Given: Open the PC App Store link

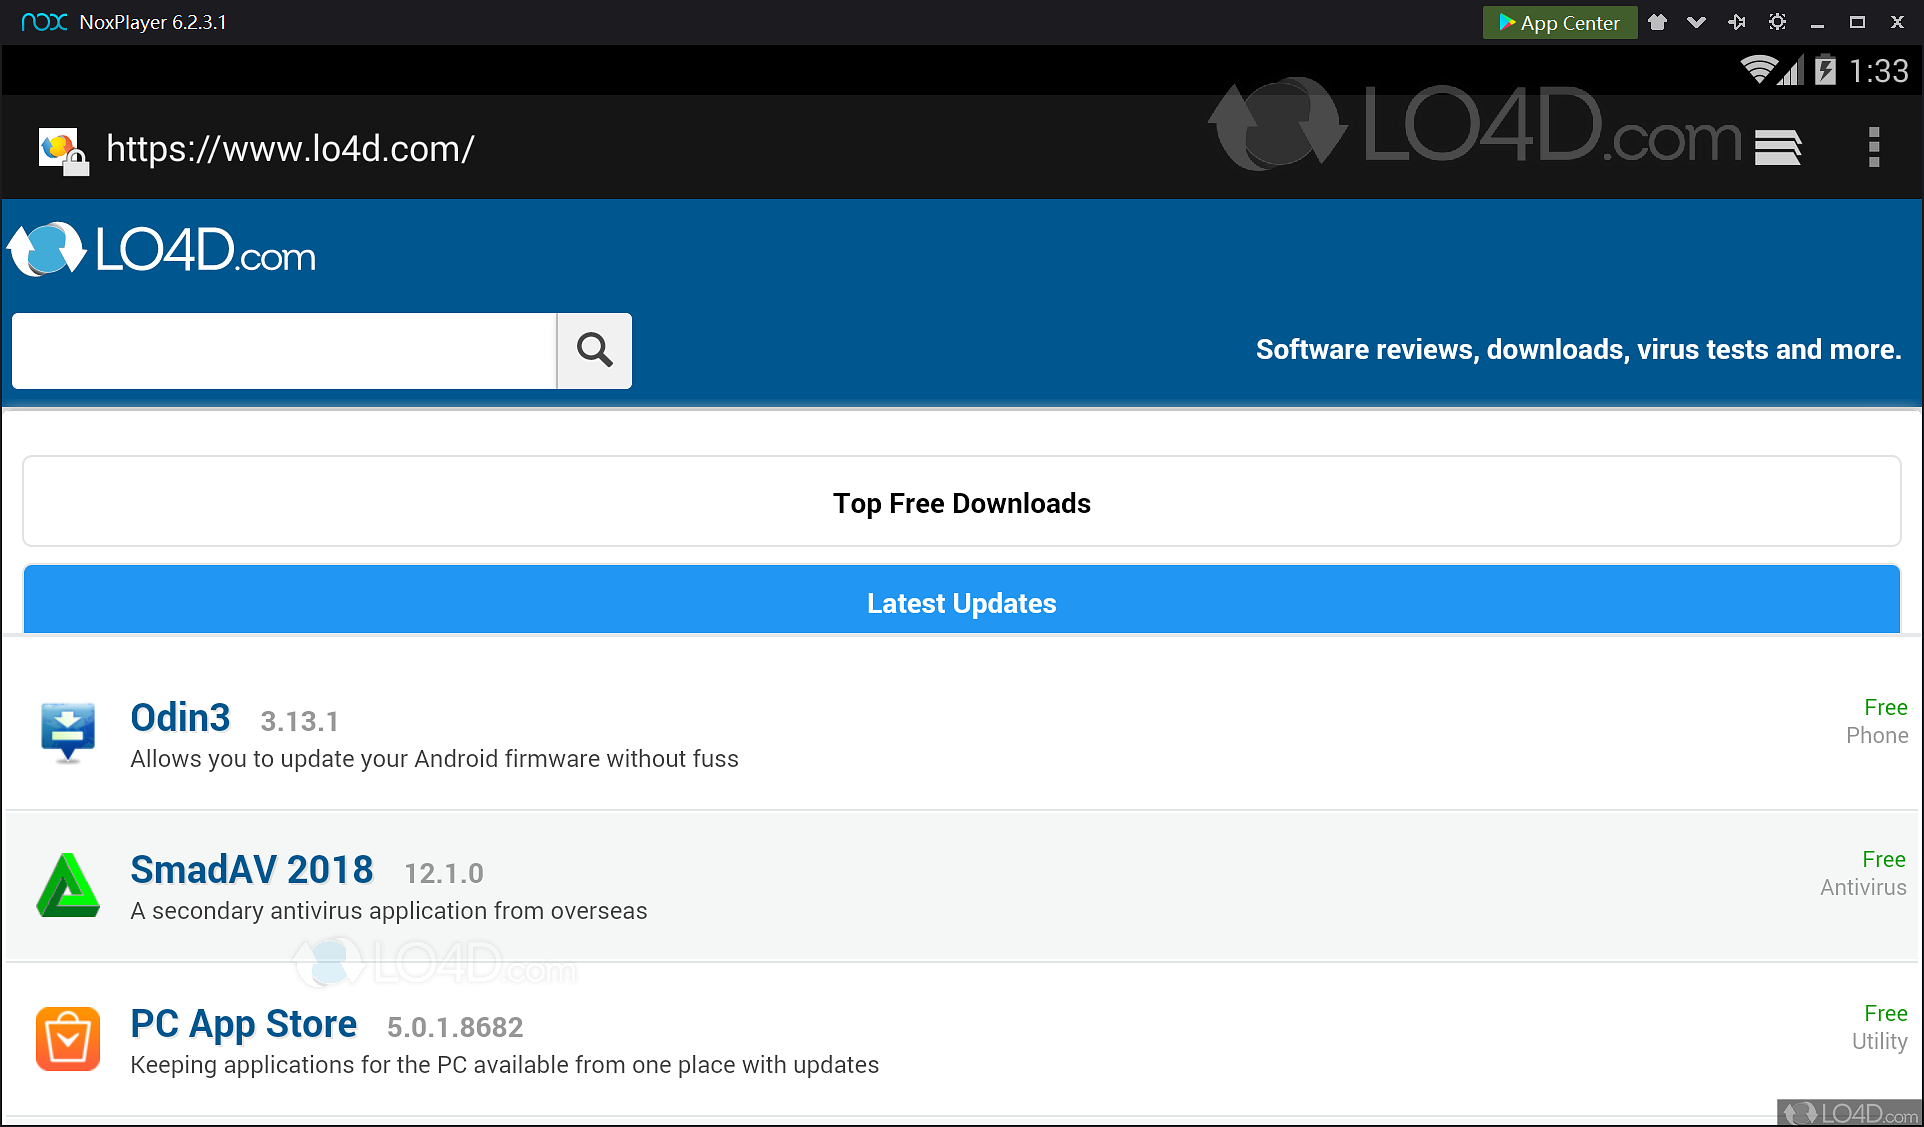Looking at the screenshot, I should pos(243,1024).
